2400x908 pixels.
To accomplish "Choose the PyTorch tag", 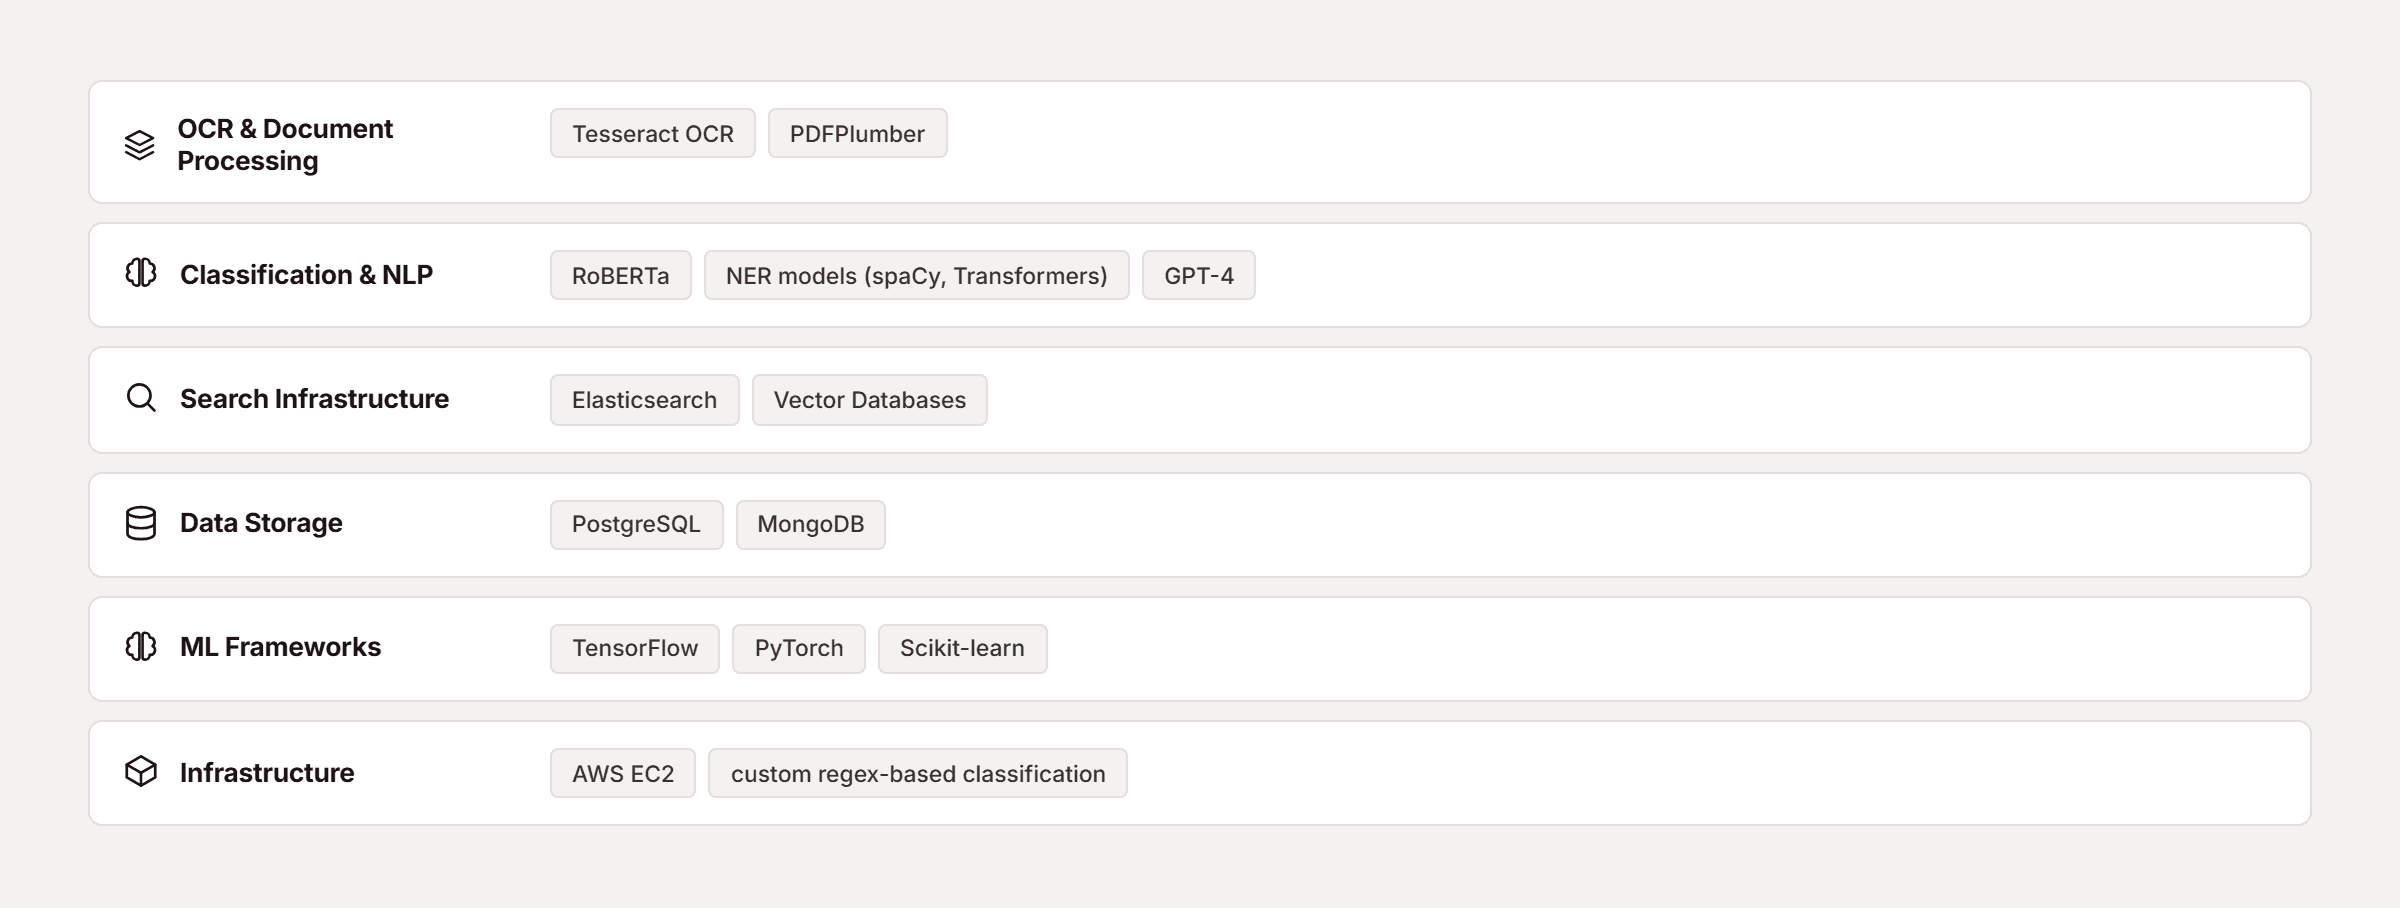I will tap(799, 649).
